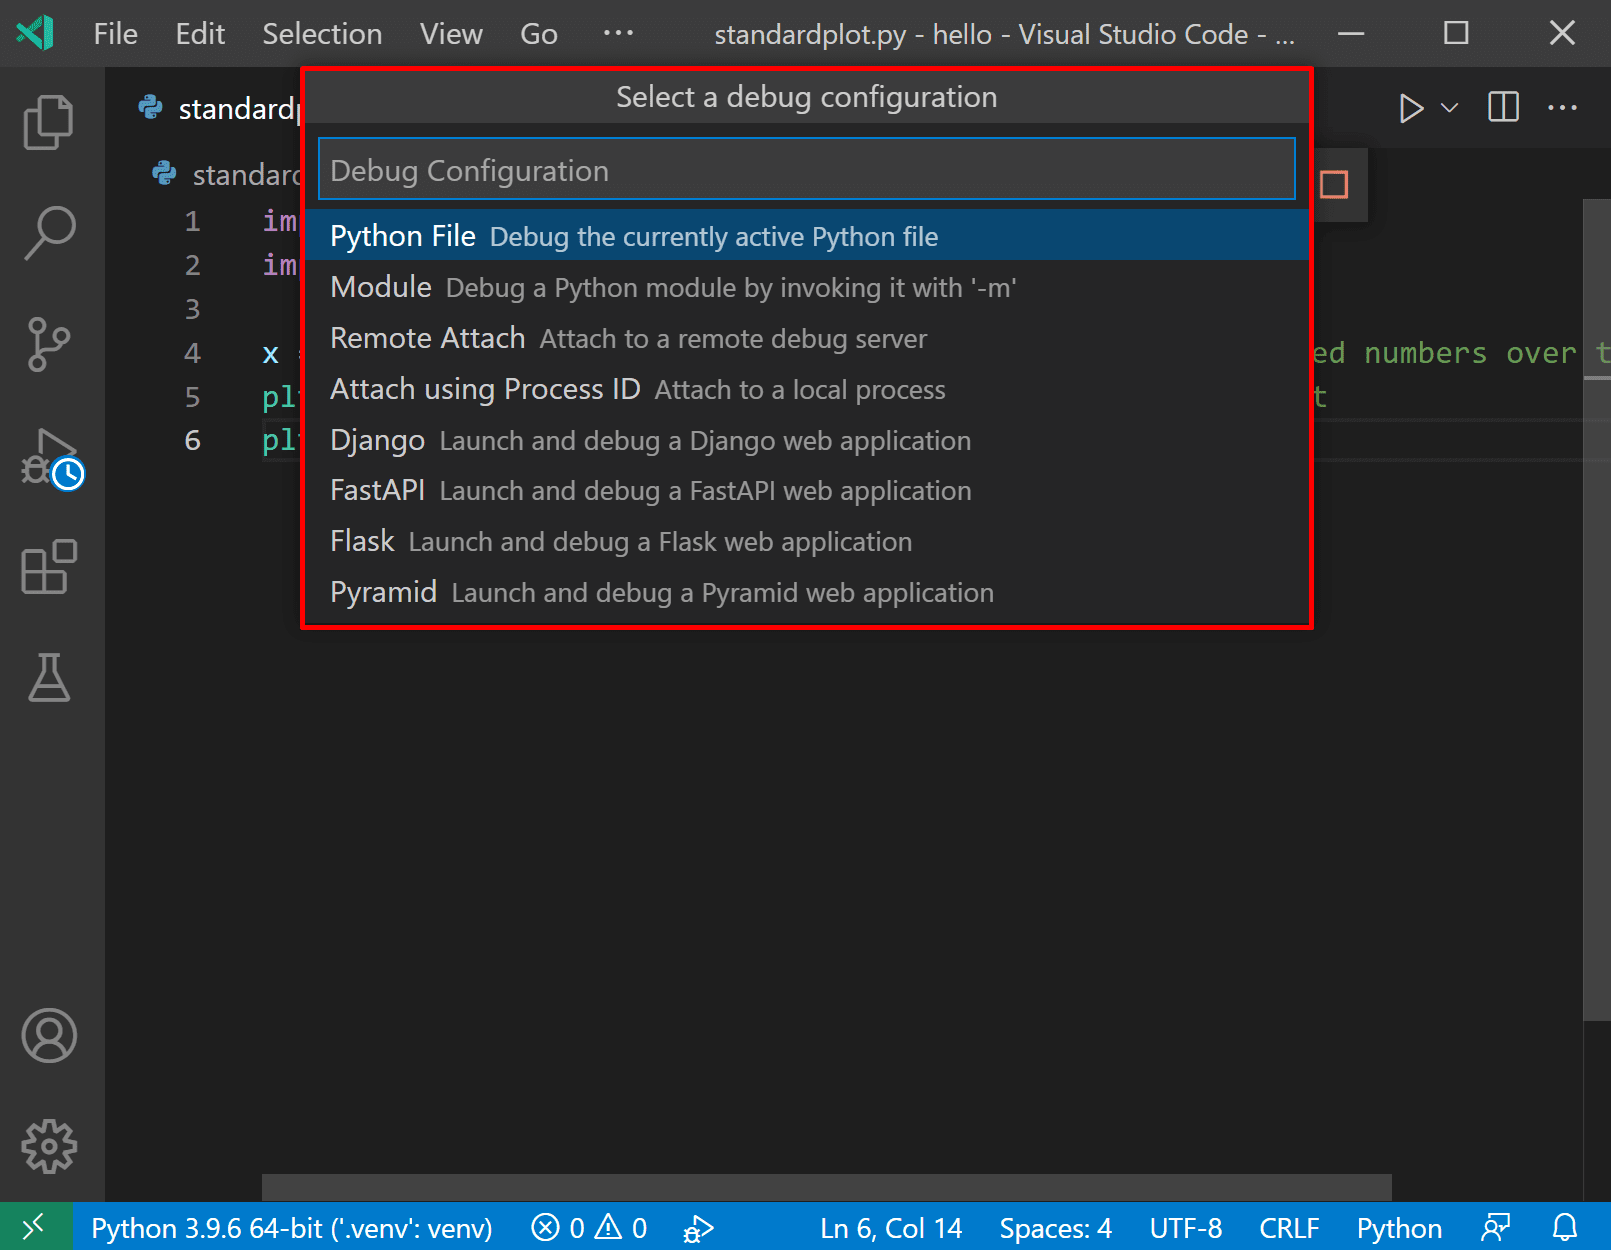Open the Edit menu
The width and height of the screenshot is (1611, 1250).
[x=200, y=34]
